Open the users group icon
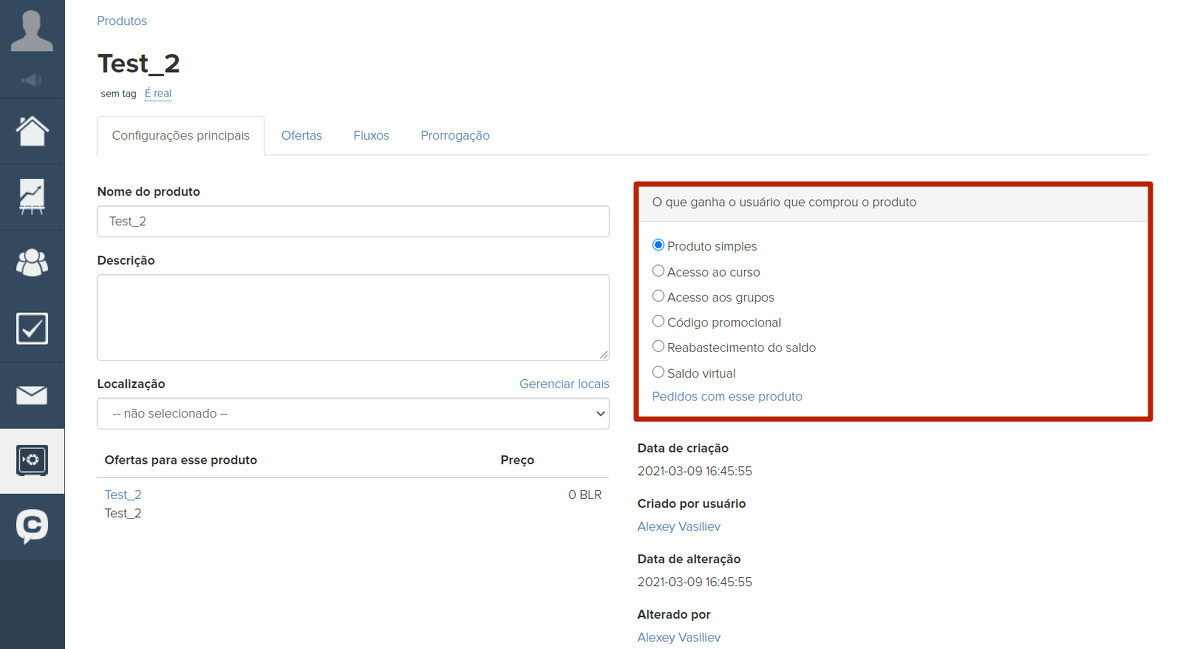1200x649 pixels. pyautogui.click(x=32, y=262)
